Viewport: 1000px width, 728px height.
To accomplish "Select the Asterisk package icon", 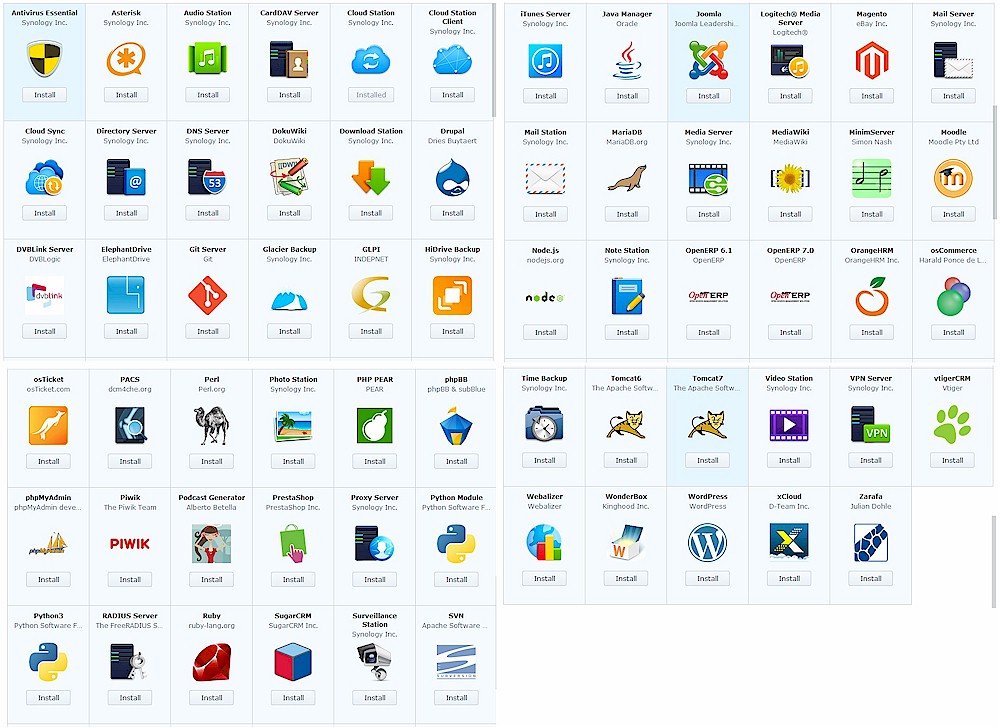I will 126,59.
